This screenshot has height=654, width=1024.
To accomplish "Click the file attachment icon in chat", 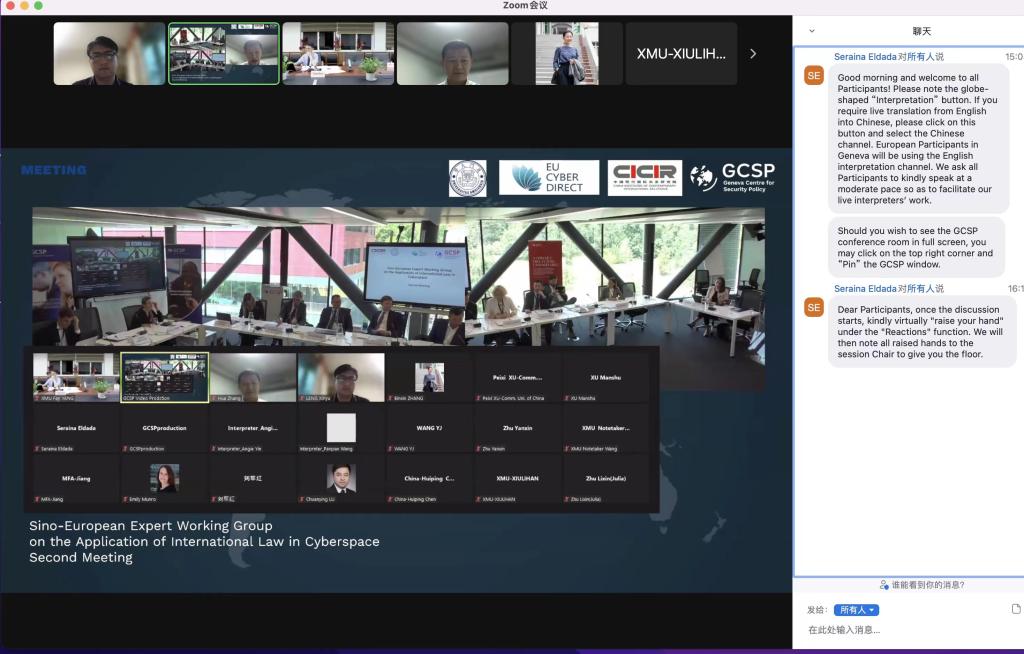I will click(x=1016, y=609).
